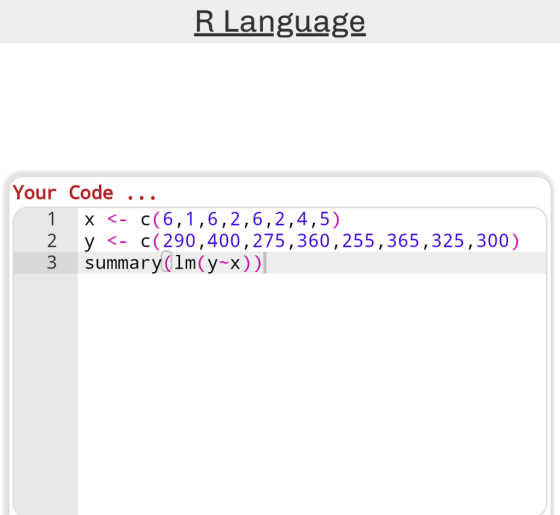This screenshot has width=560, height=515.
Task: Click the assignment arrow on line 2
Action: 117,241
